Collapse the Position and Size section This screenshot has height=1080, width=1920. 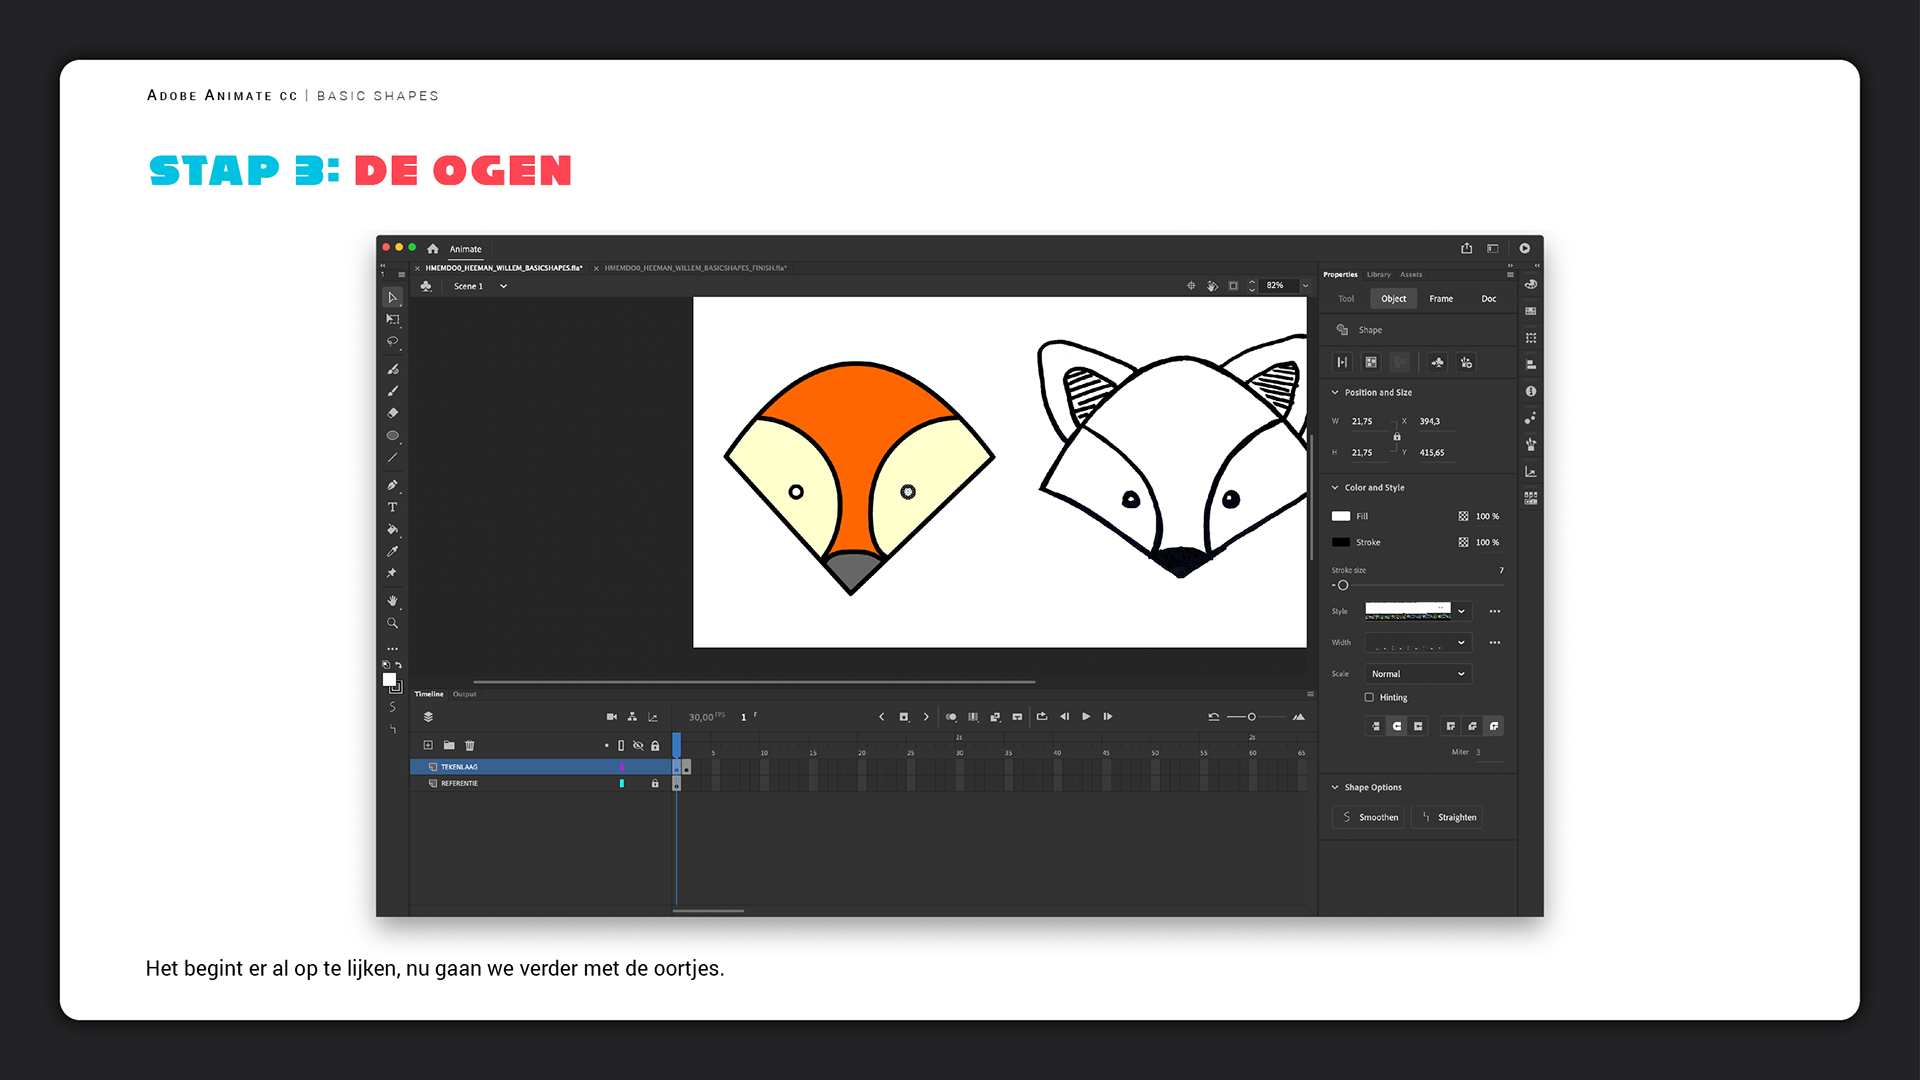(1335, 392)
